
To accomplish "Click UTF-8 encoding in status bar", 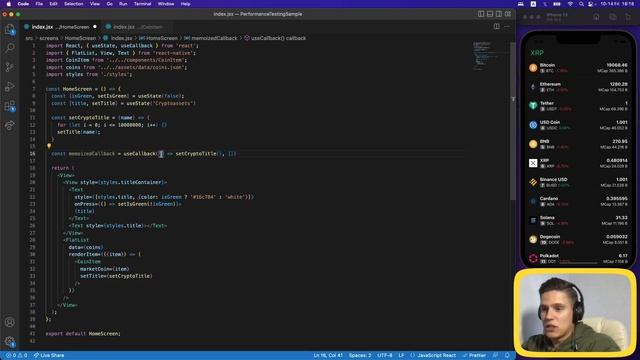I will 385,355.
